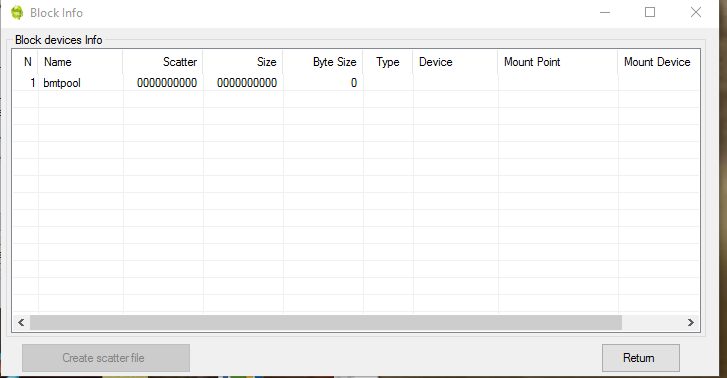Viewport: 727px width, 378px height.
Task: Click the Byte Size column header
Action: click(x=323, y=62)
